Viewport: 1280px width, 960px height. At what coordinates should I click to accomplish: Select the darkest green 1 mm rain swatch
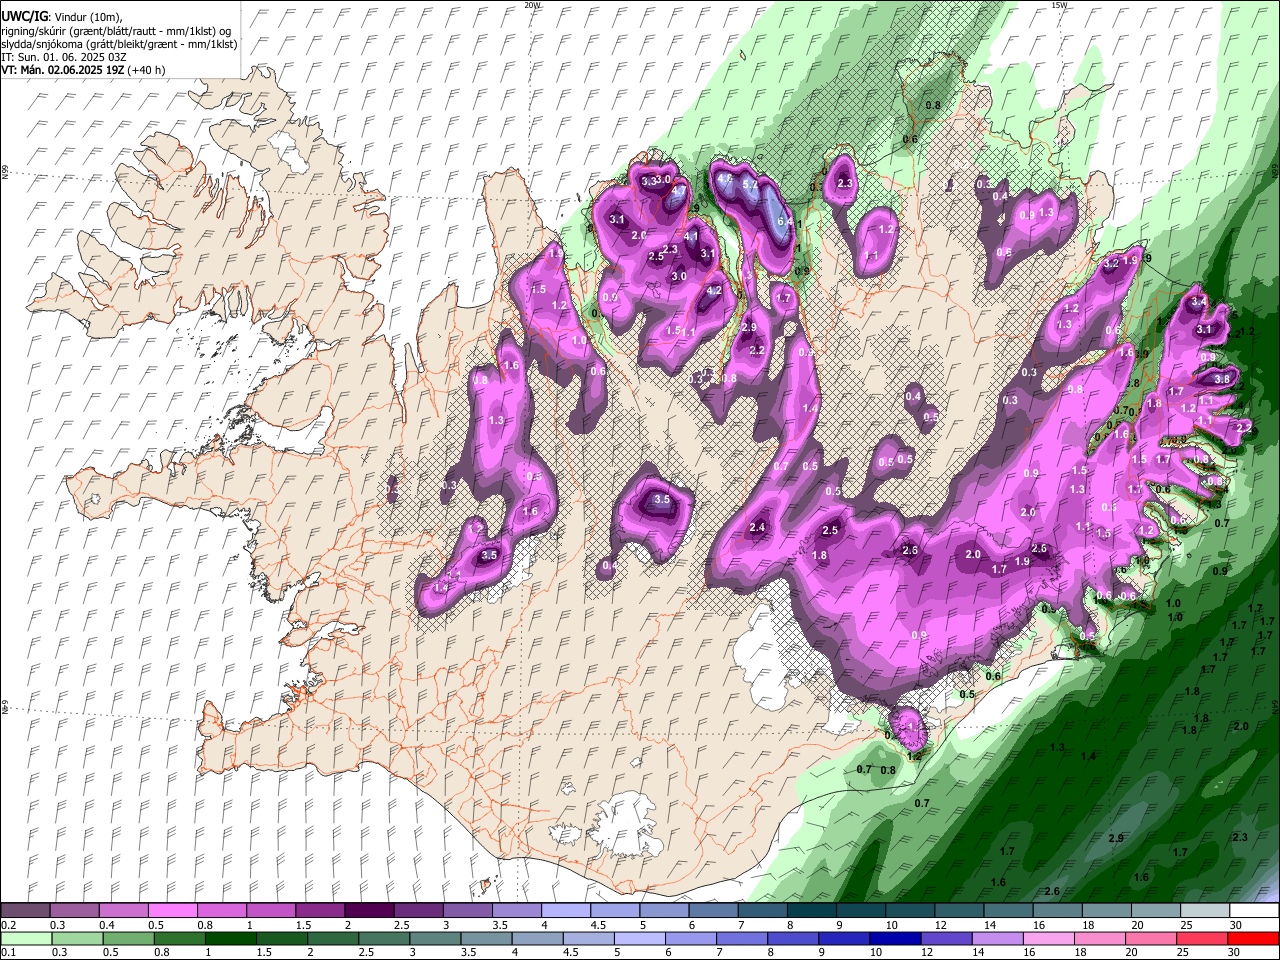click(230, 939)
